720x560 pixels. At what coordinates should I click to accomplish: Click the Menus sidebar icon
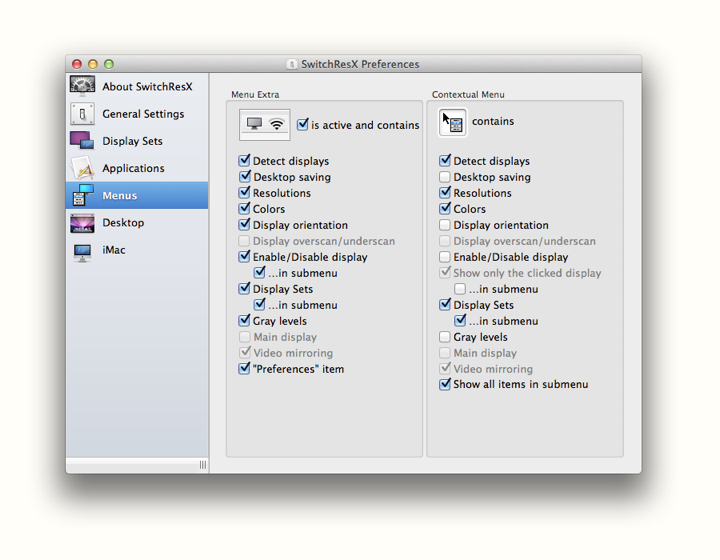pos(83,195)
